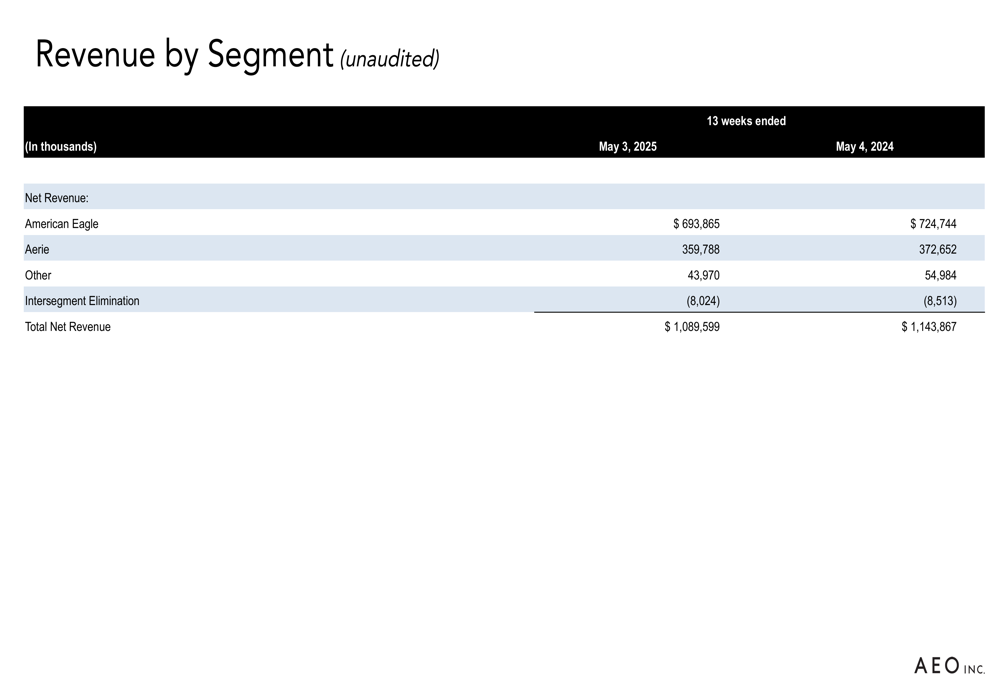Select the total '$ 1,143,867'
1000x685 pixels.
tap(929, 327)
